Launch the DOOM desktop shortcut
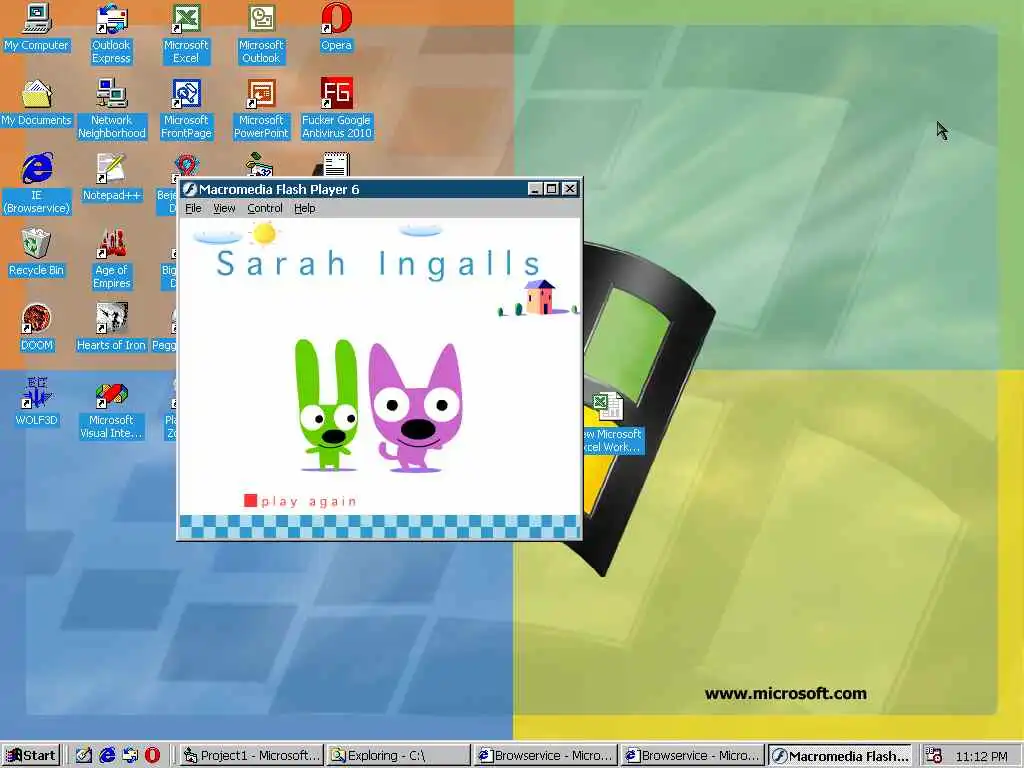Viewport: 1024px width, 768px height. pos(37,328)
